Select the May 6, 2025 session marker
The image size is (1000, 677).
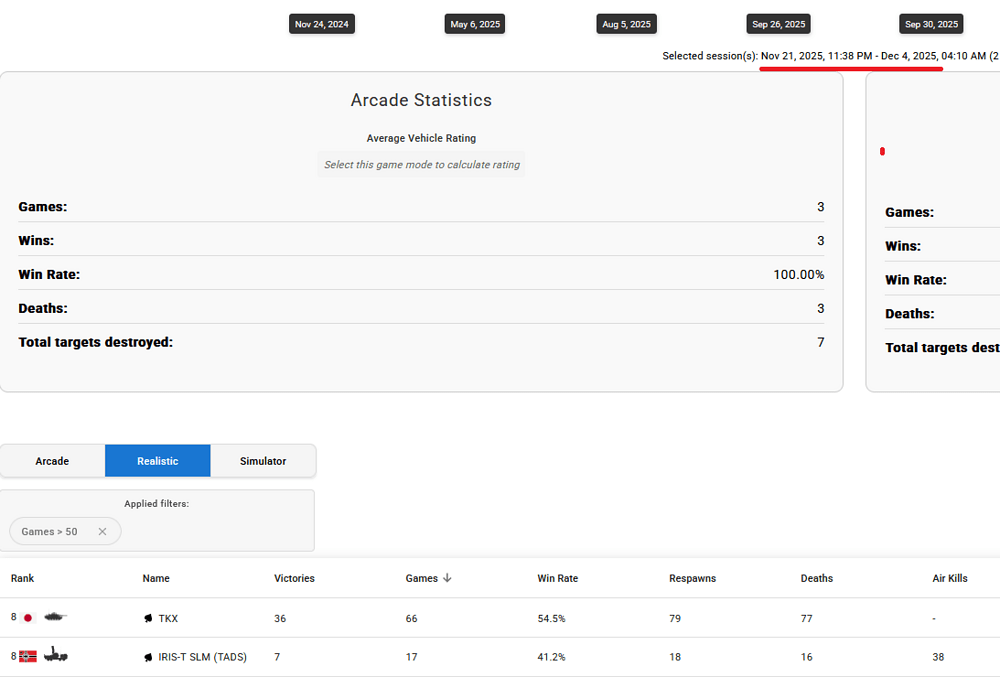coord(475,24)
